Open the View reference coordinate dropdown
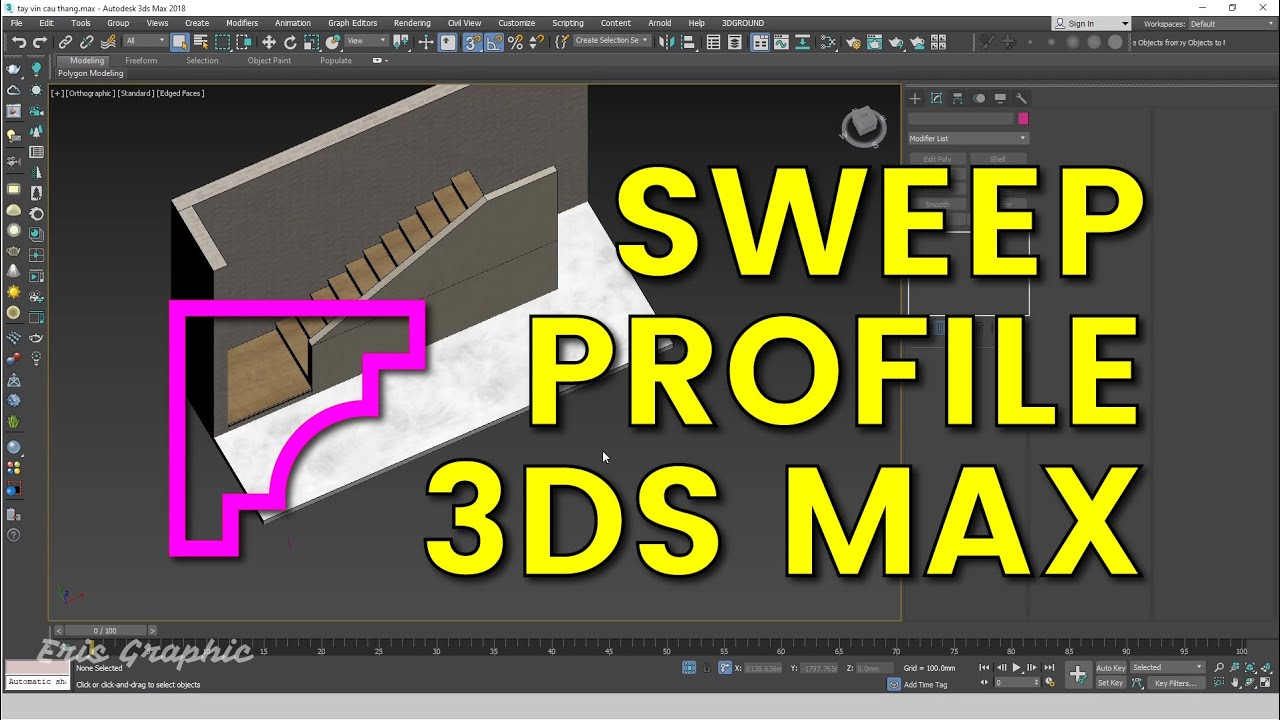 tap(367, 41)
